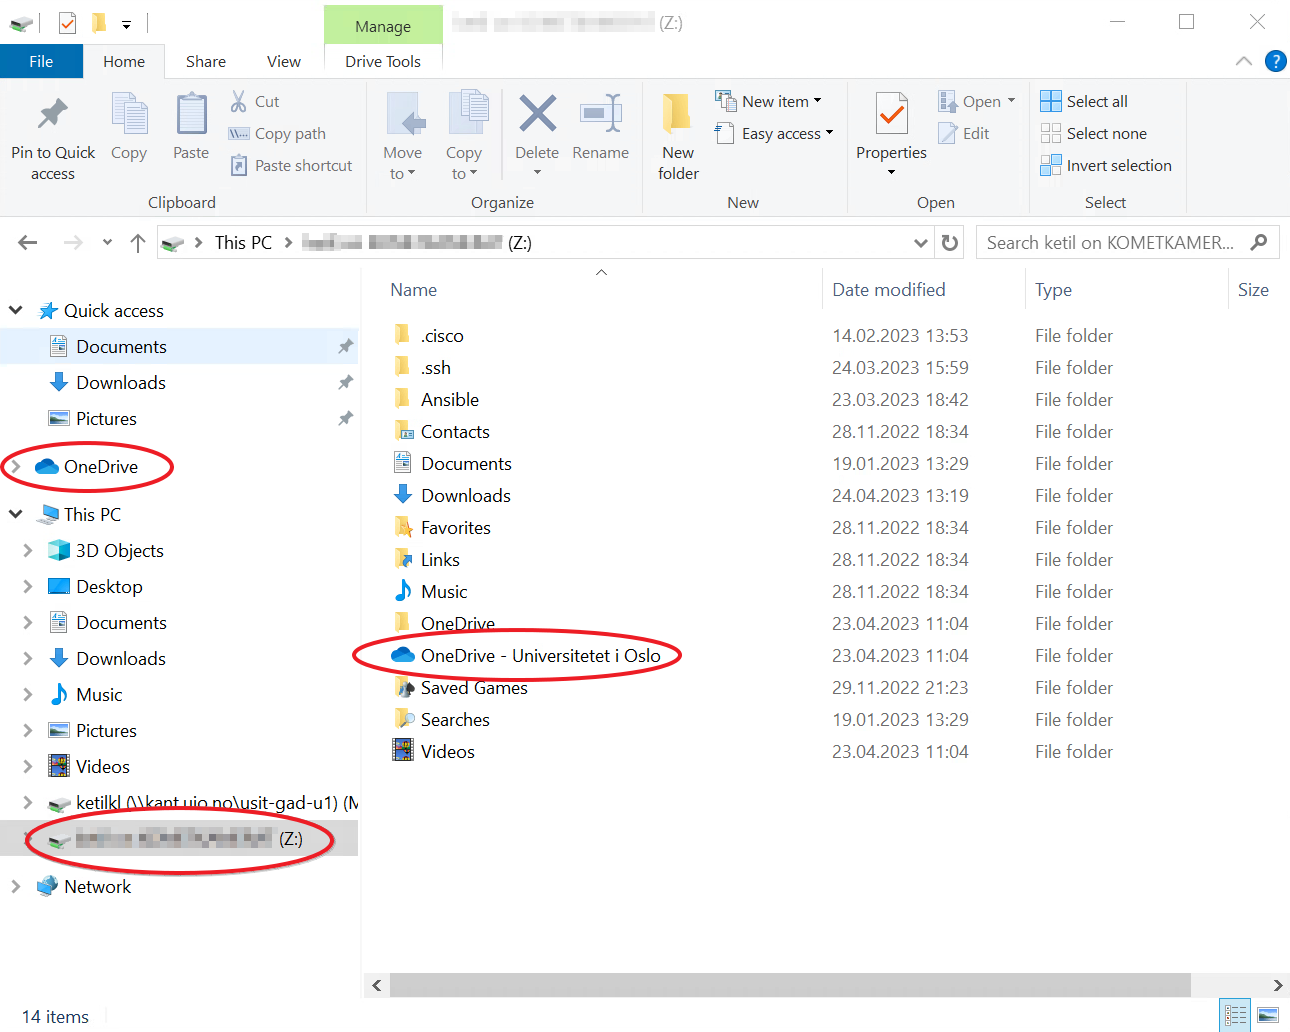The width and height of the screenshot is (1290, 1032).
Task: Click Invert selection in the ribbon
Action: click(x=1106, y=165)
